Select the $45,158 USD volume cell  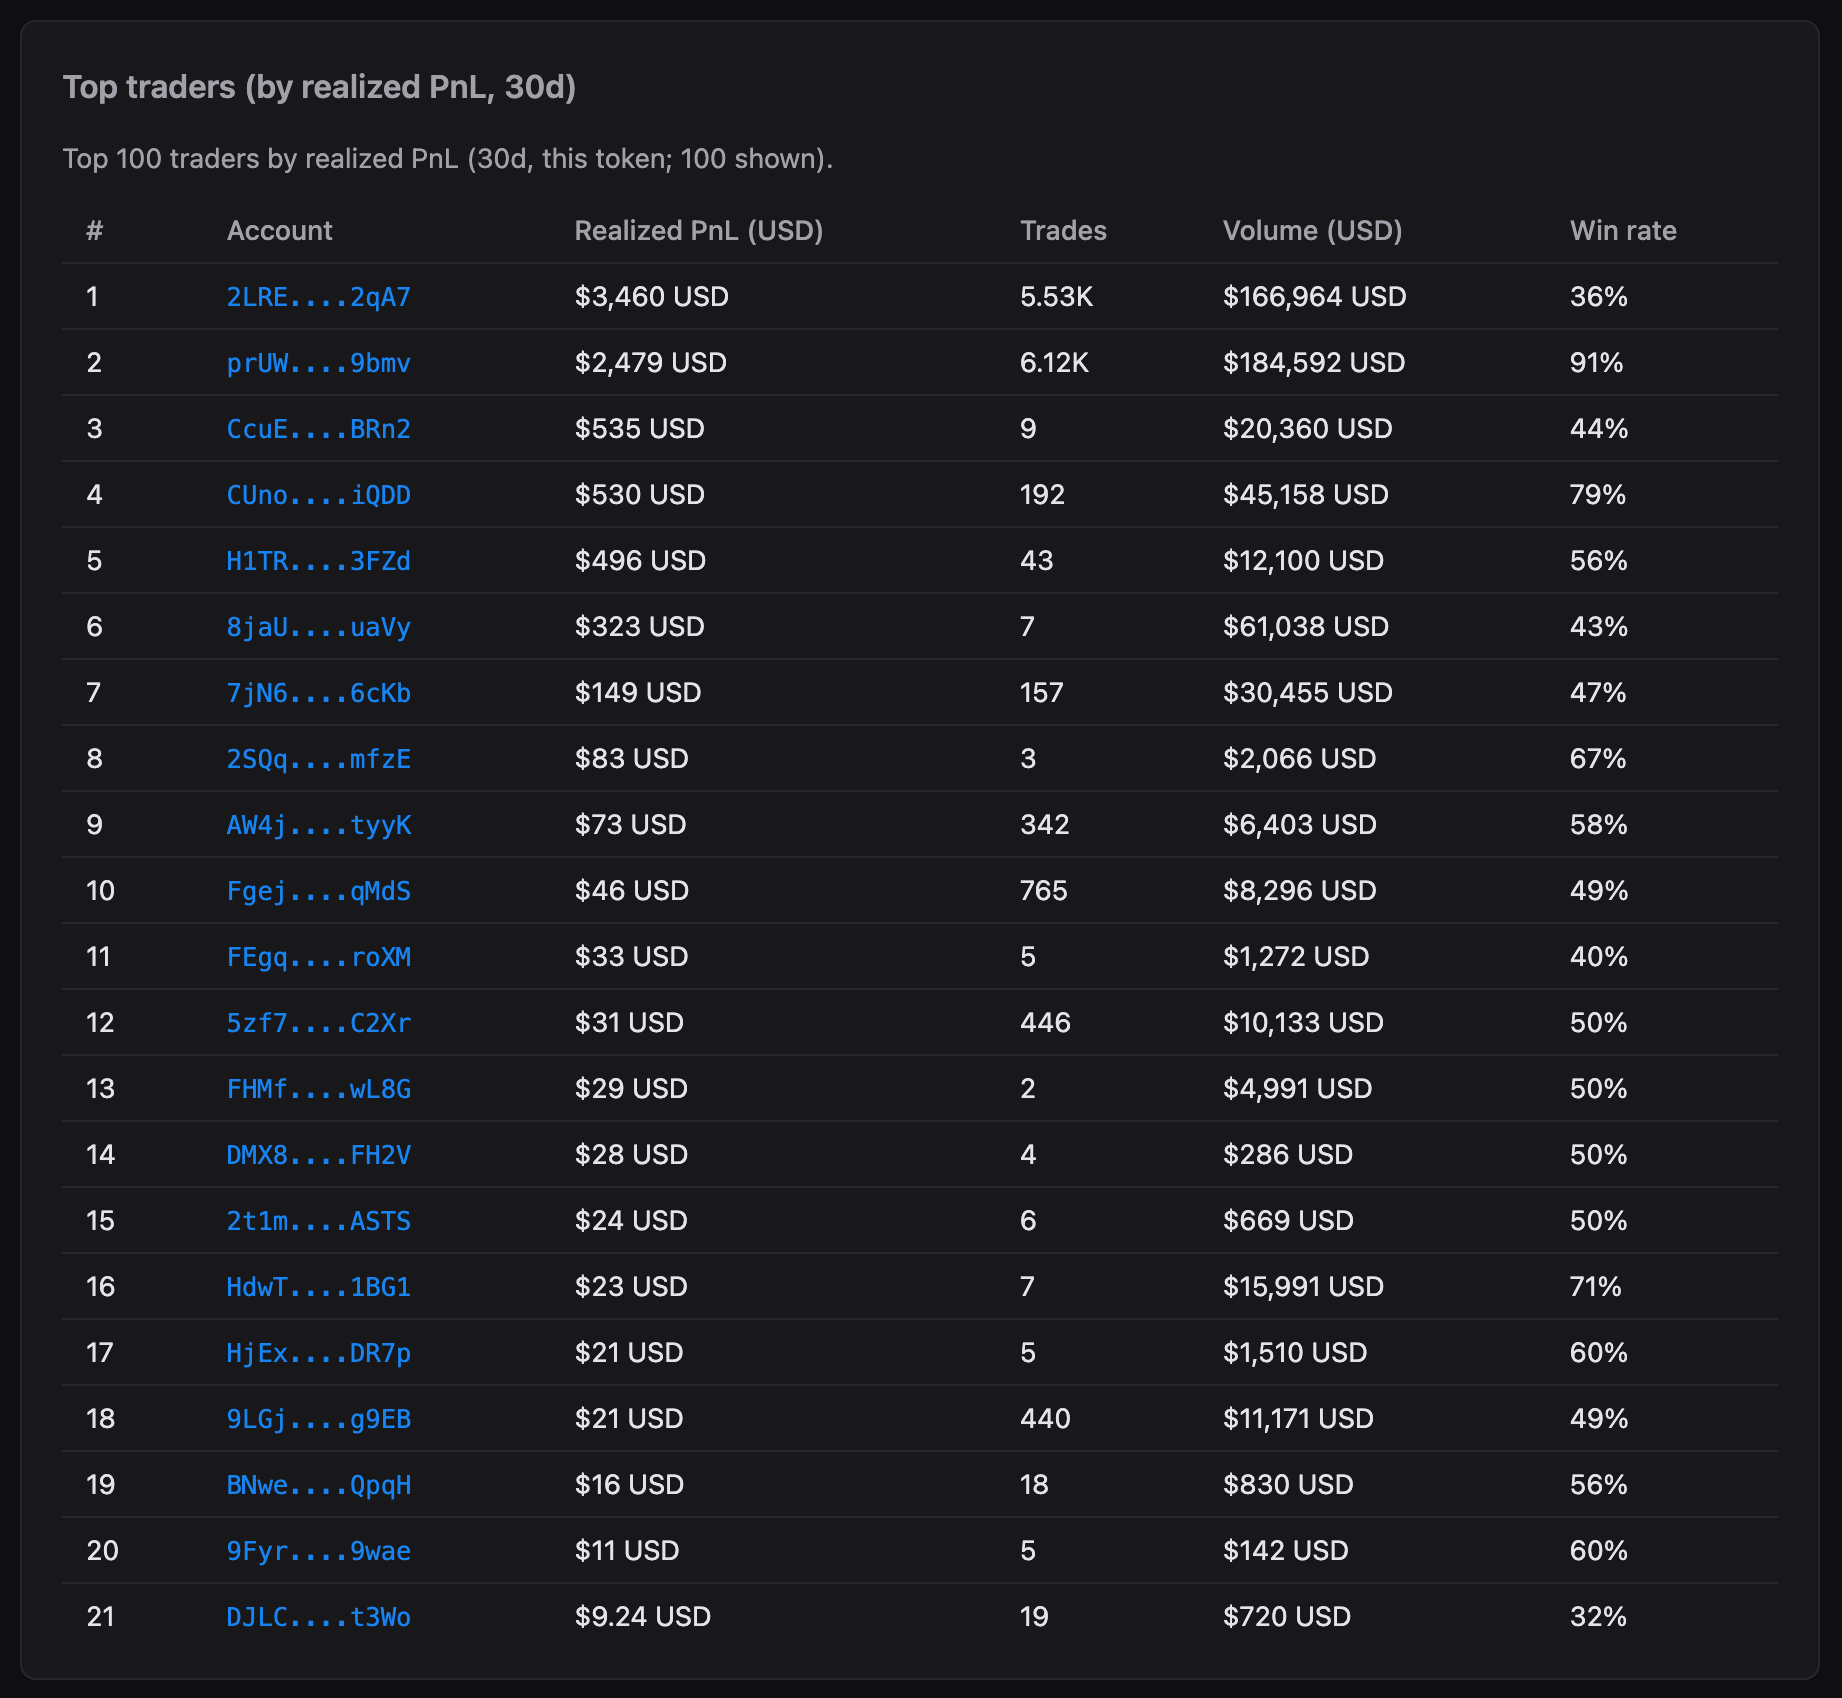pos(1305,495)
